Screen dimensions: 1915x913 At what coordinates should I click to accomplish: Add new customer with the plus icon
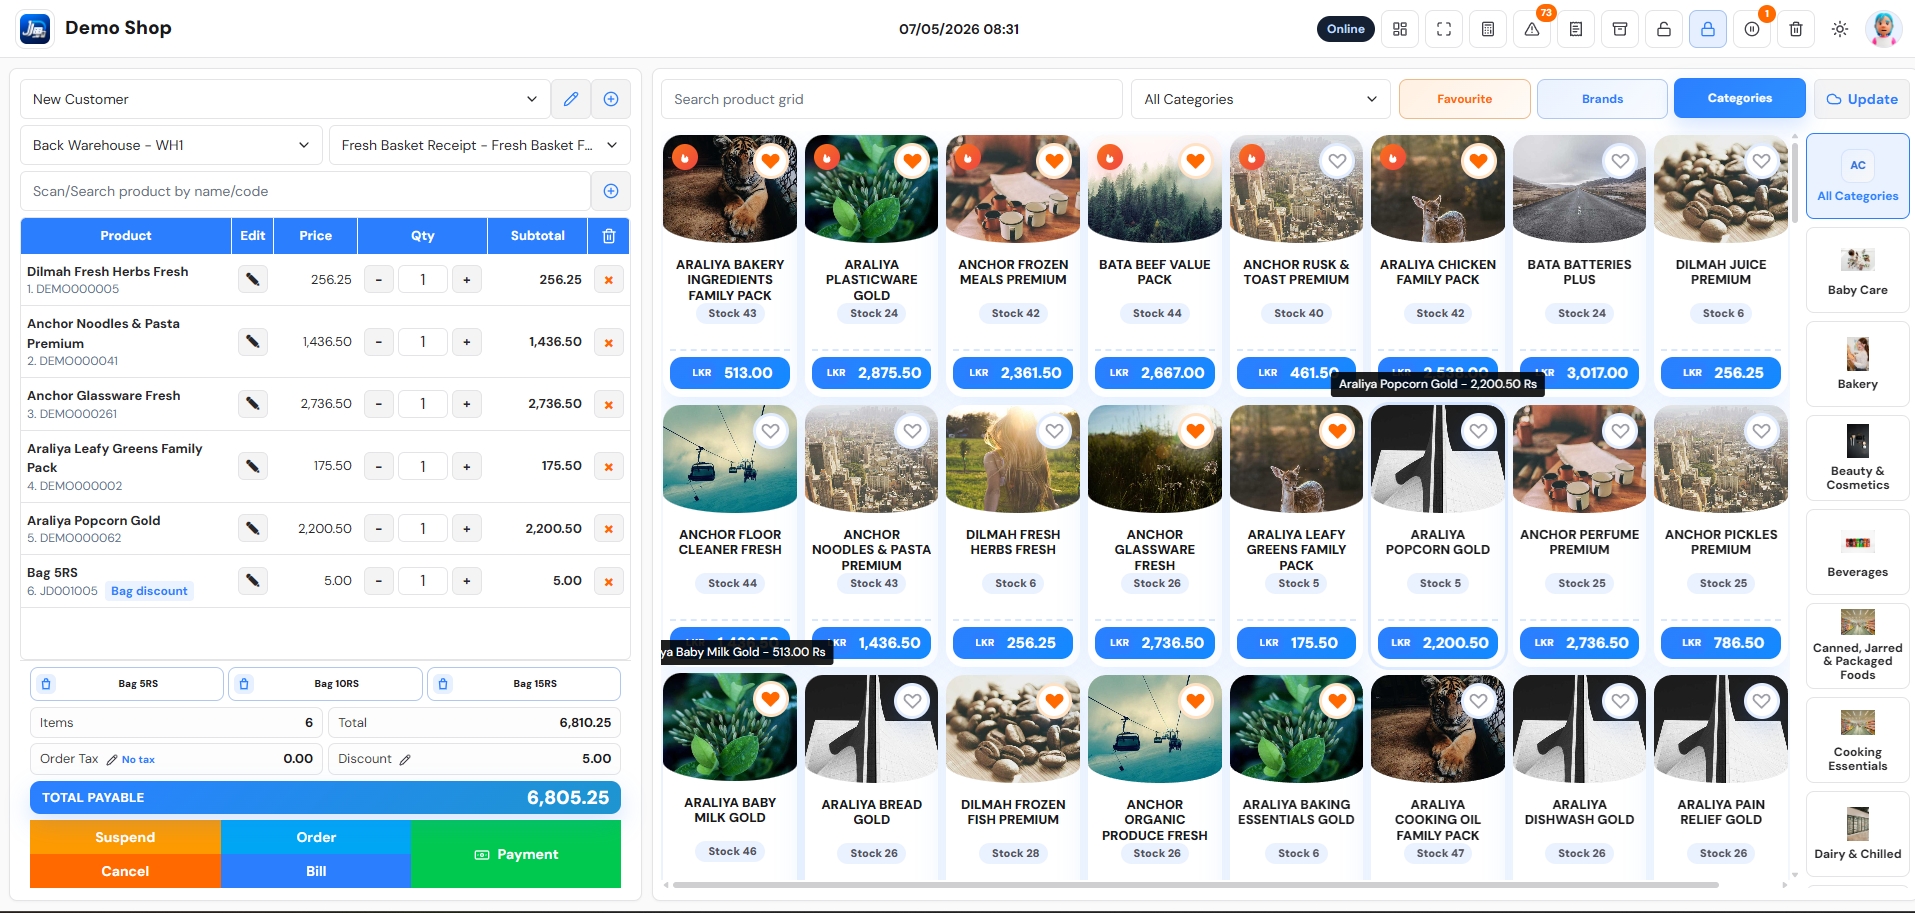(611, 99)
